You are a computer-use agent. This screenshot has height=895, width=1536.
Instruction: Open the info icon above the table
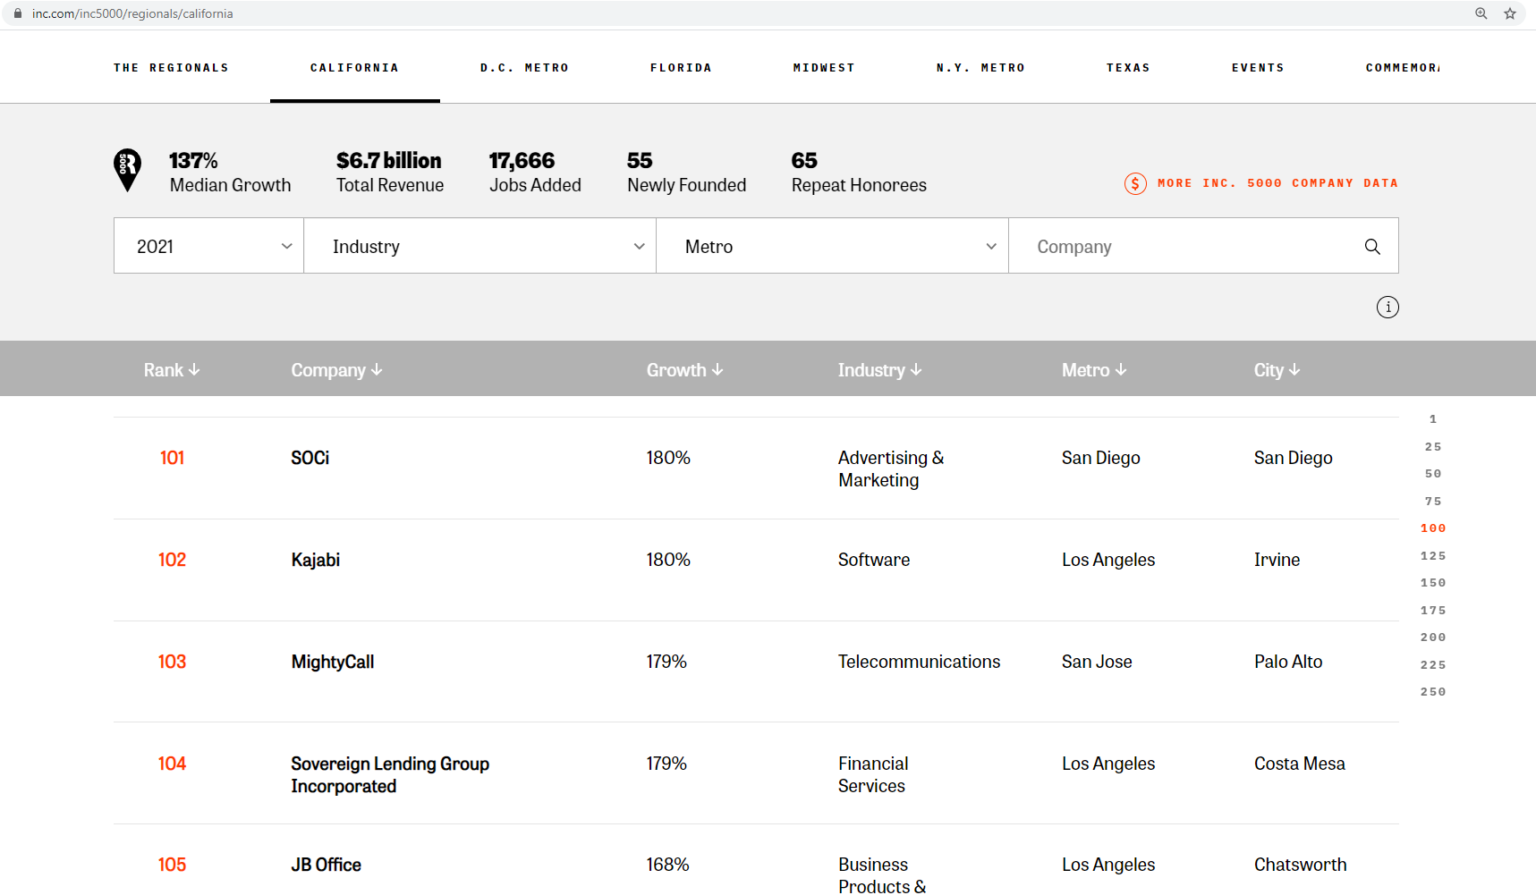1387,307
